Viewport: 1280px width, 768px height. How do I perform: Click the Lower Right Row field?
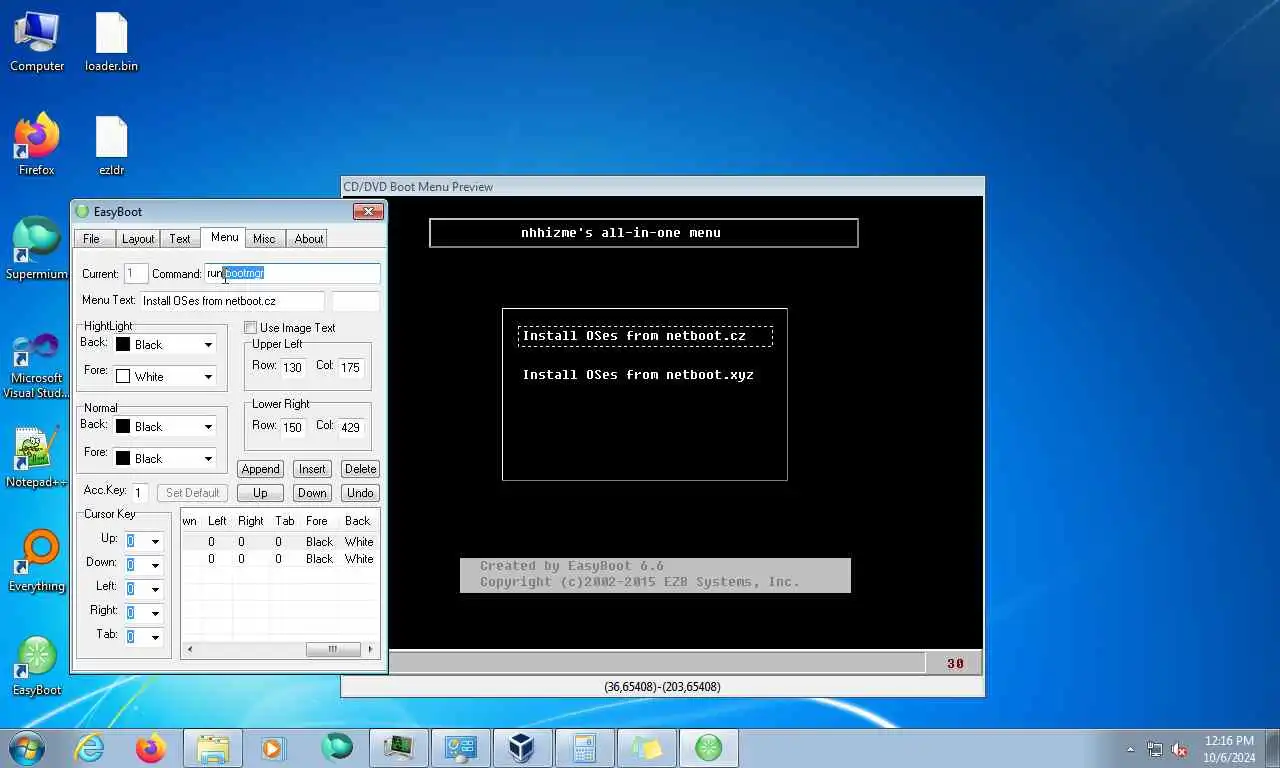pos(292,427)
